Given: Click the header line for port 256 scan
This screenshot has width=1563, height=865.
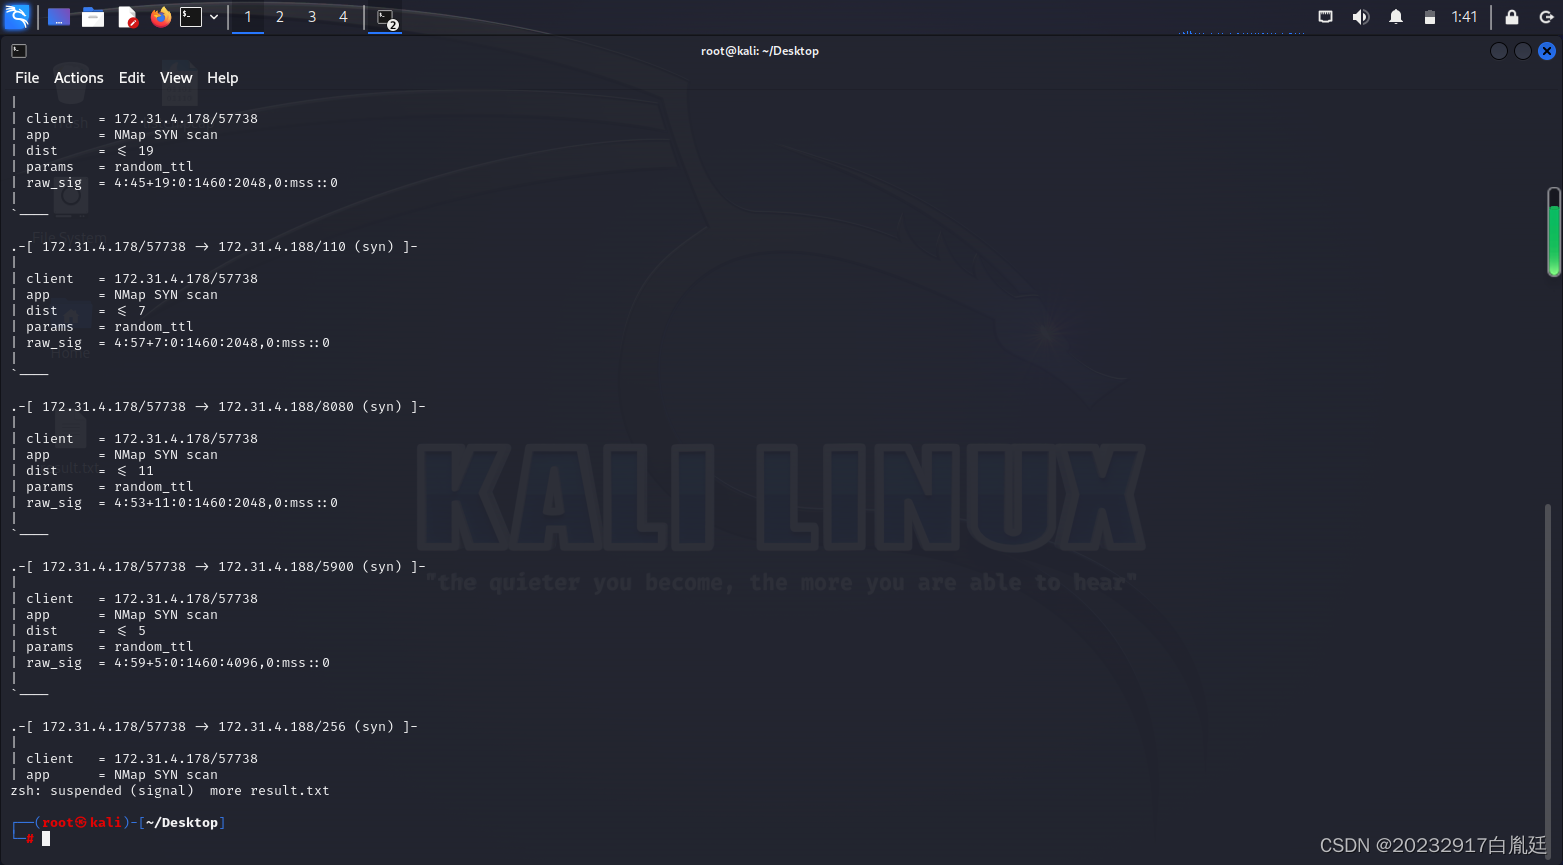Looking at the screenshot, I should click(x=214, y=727).
